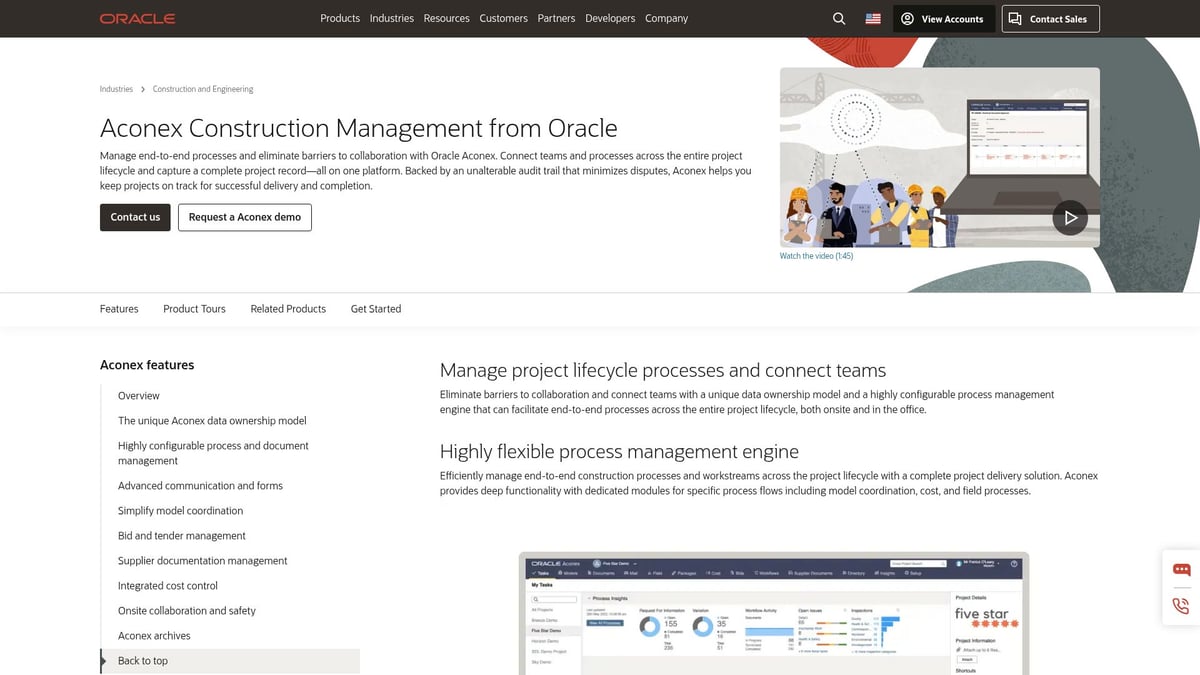
Task: Open the Resources navigation dropdown
Action: pos(446,18)
